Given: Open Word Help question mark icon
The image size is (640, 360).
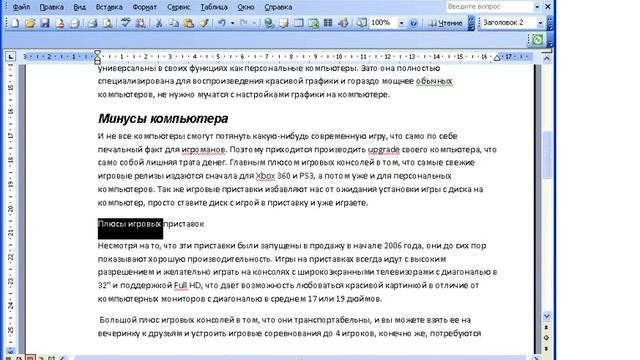Looking at the screenshot, I should (413, 23).
